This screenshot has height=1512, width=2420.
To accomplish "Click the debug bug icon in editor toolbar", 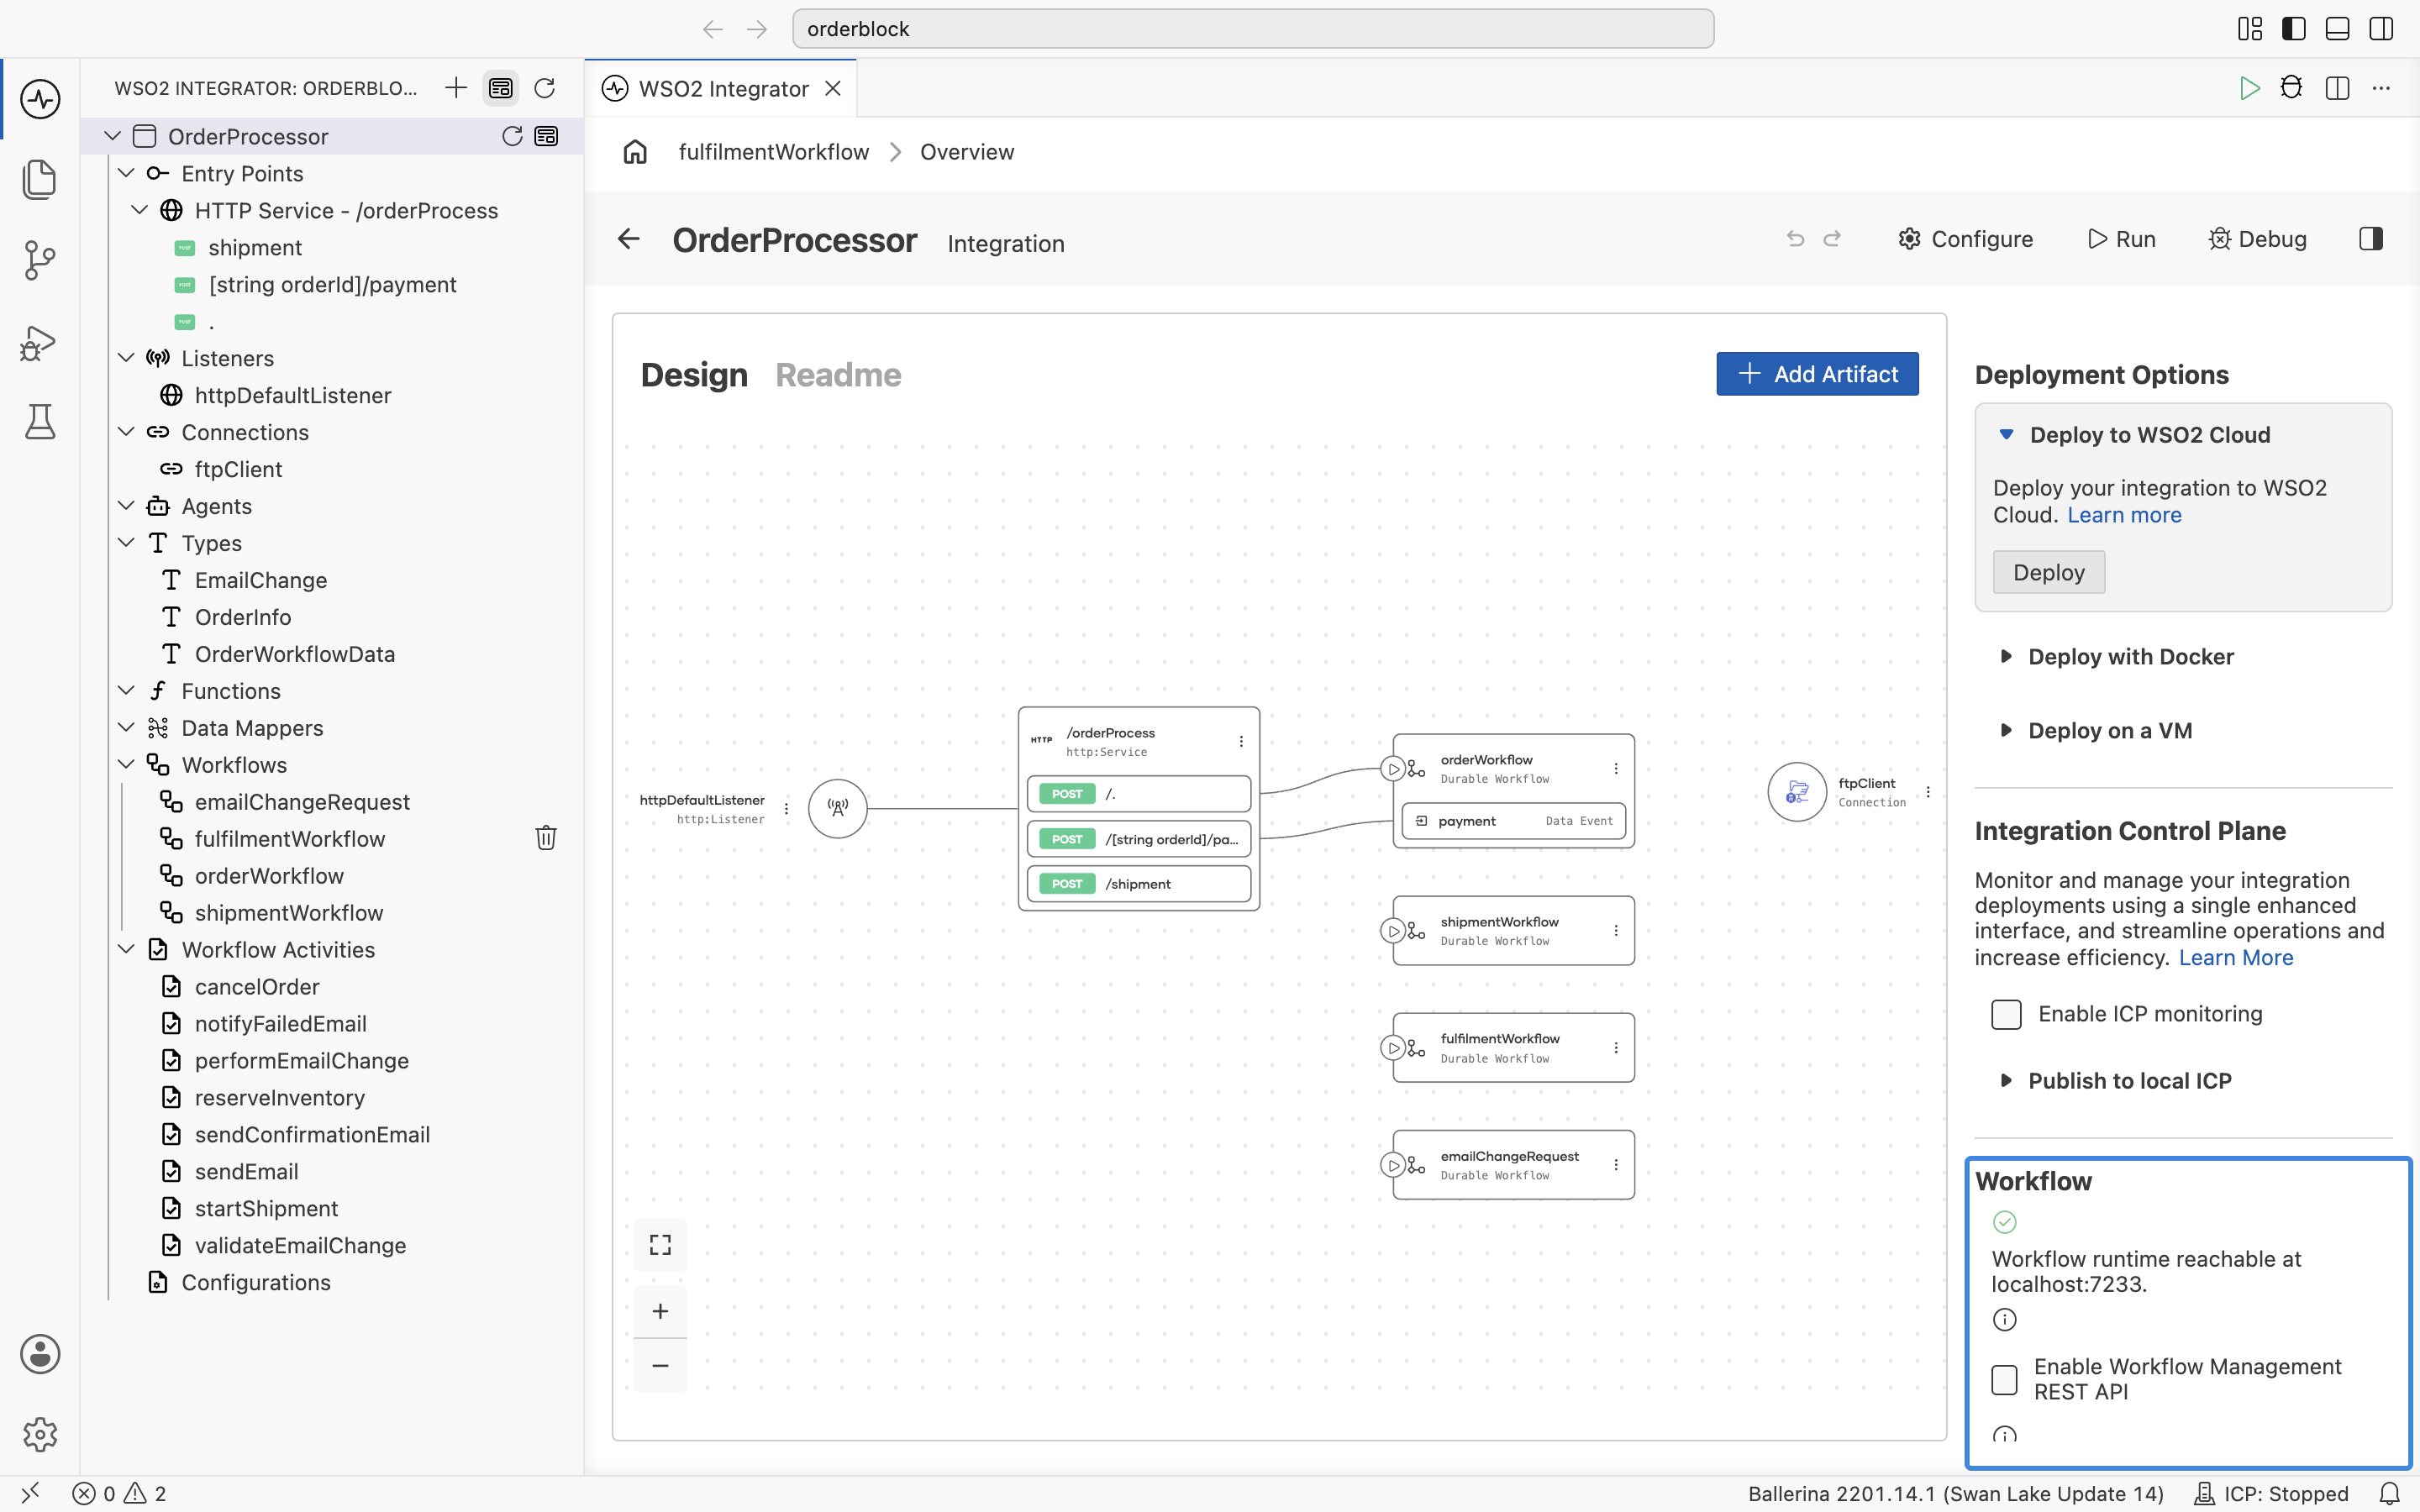I will (2291, 88).
